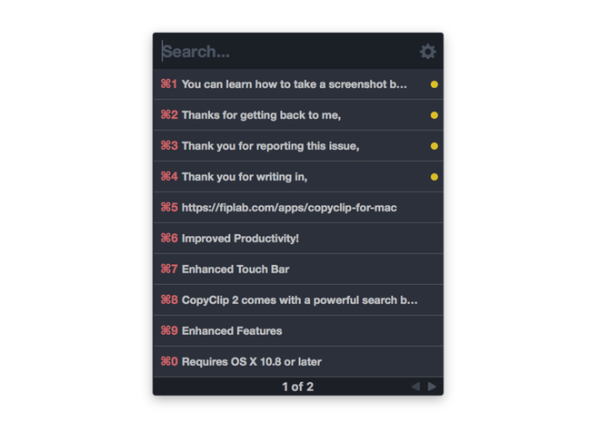Toggle yellow dot beside 'Thank you for reporting'
600x422 pixels.
pos(434,146)
